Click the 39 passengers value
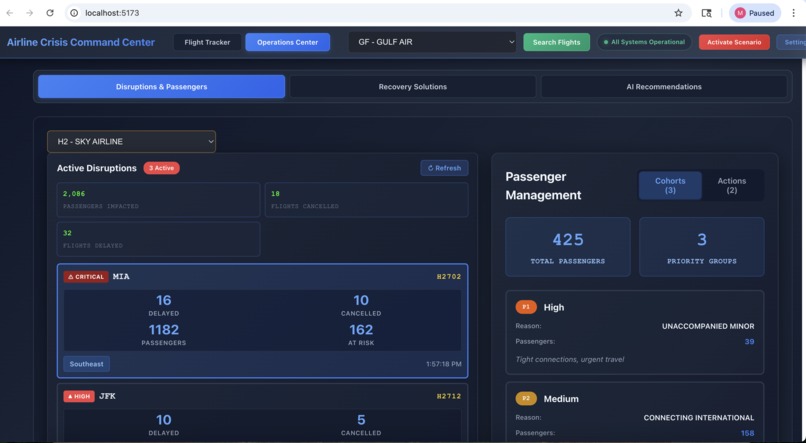 pos(749,342)
